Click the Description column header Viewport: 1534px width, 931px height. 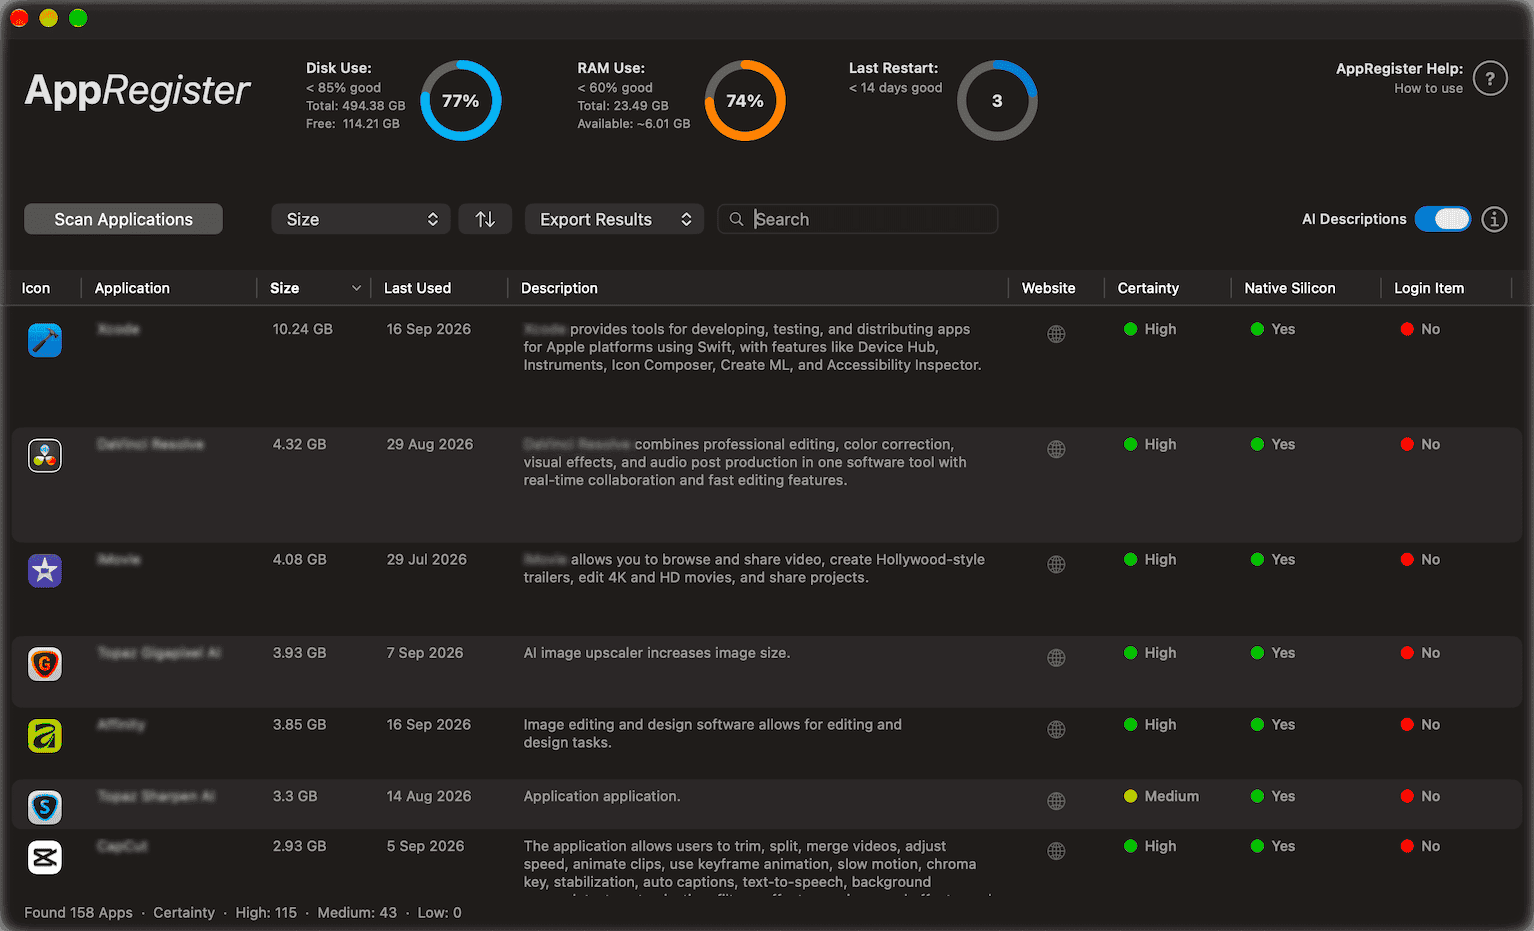pyautogui.click(x=559, y=288)
